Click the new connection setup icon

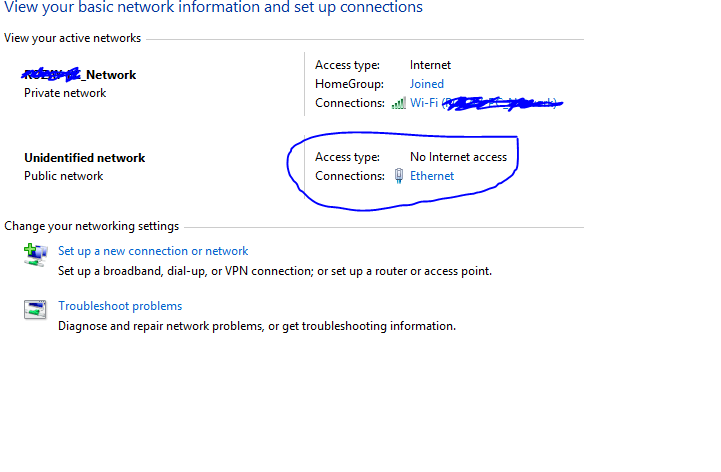35,254
